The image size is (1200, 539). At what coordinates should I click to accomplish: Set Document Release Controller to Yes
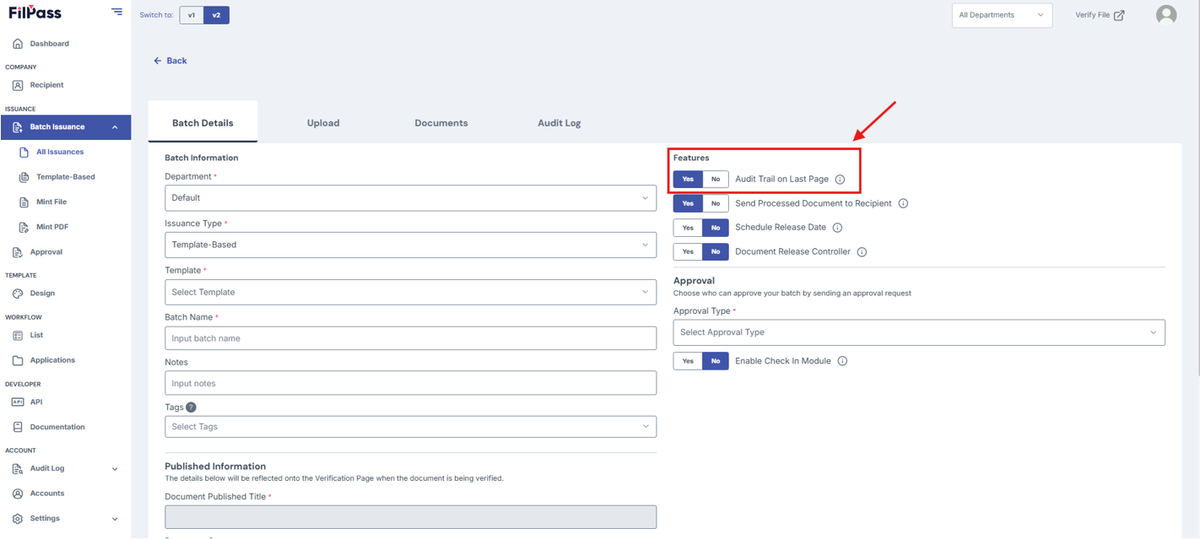[x=688, y=252]
